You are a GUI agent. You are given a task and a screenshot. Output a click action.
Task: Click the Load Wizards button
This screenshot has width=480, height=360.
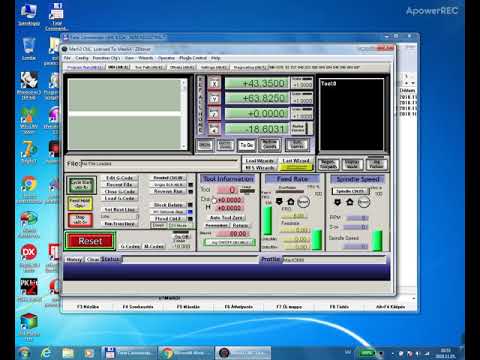260,161
